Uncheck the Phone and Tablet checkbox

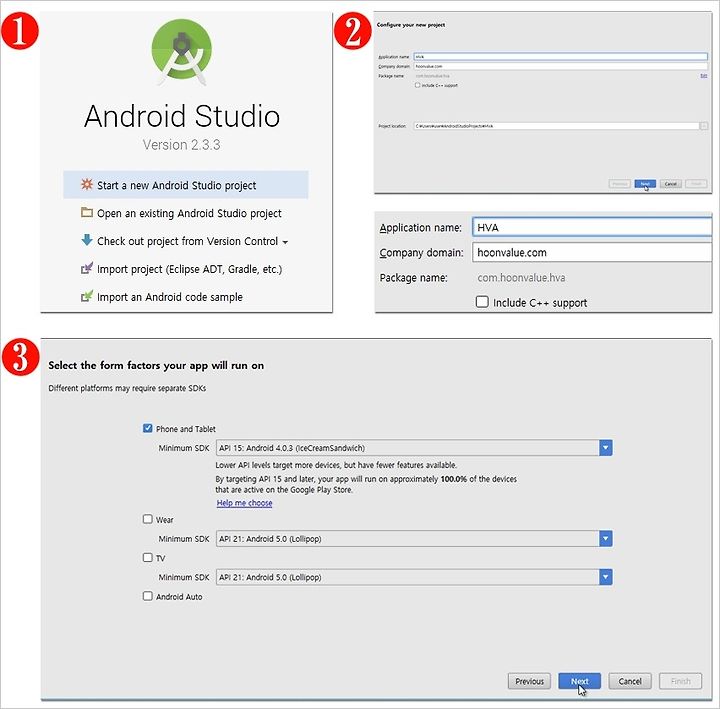click(147, 428)
